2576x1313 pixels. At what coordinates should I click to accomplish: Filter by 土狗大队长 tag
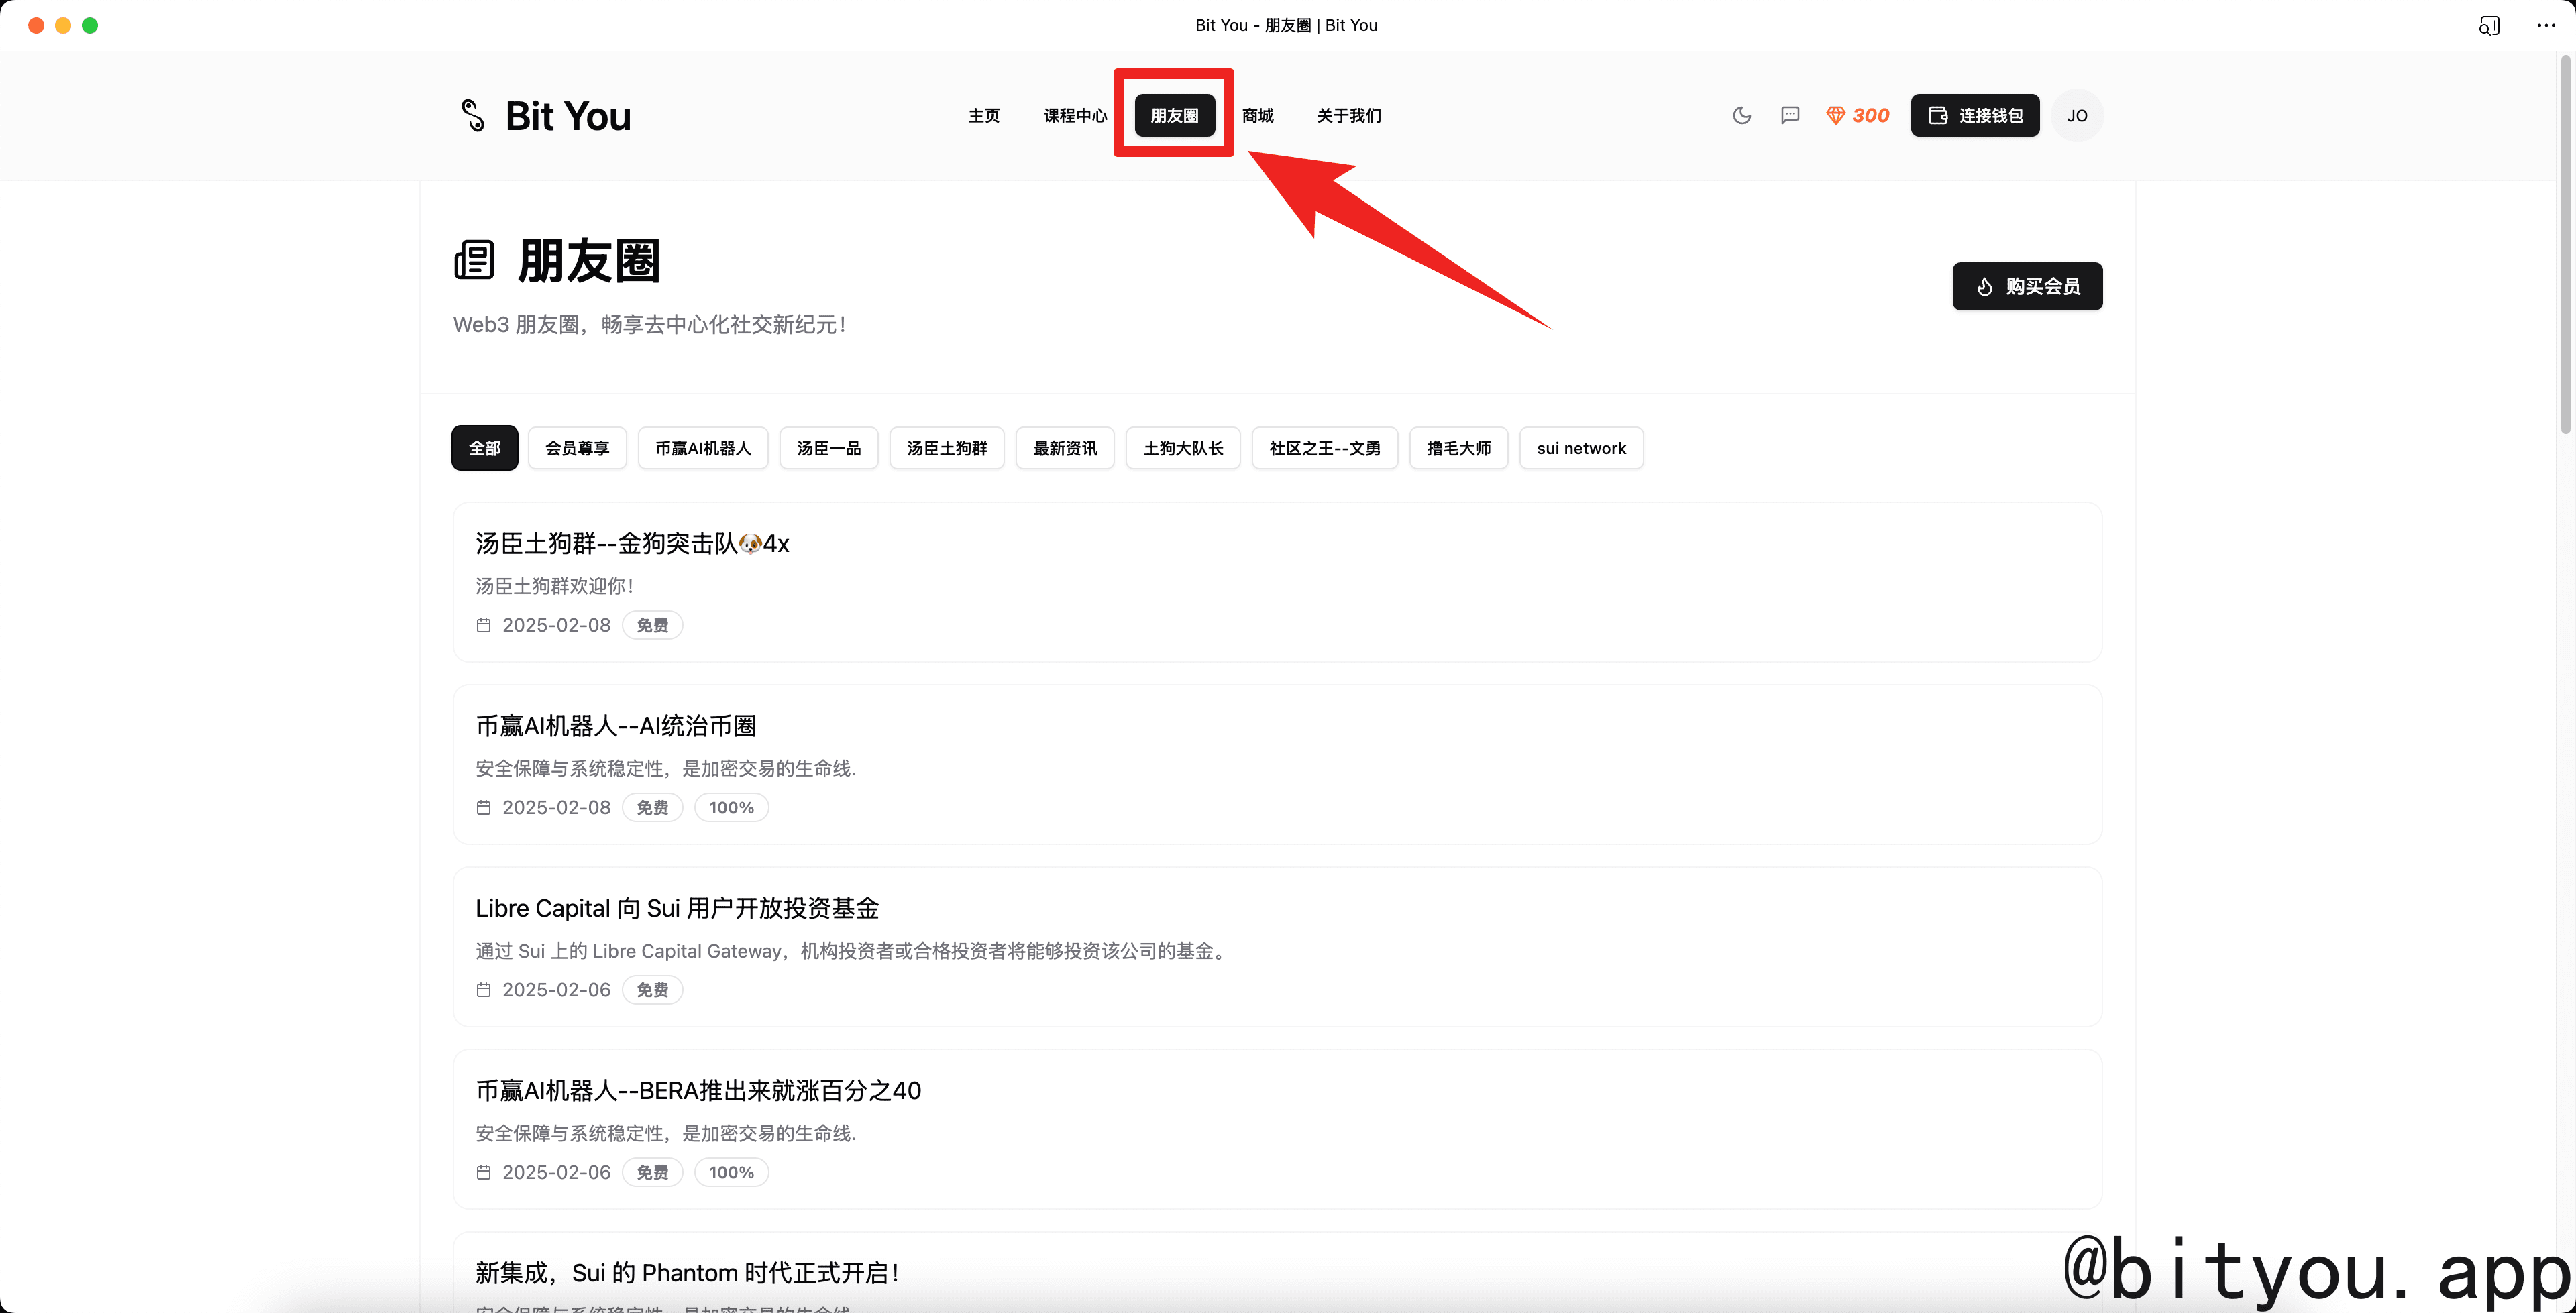click(1183, 449)
